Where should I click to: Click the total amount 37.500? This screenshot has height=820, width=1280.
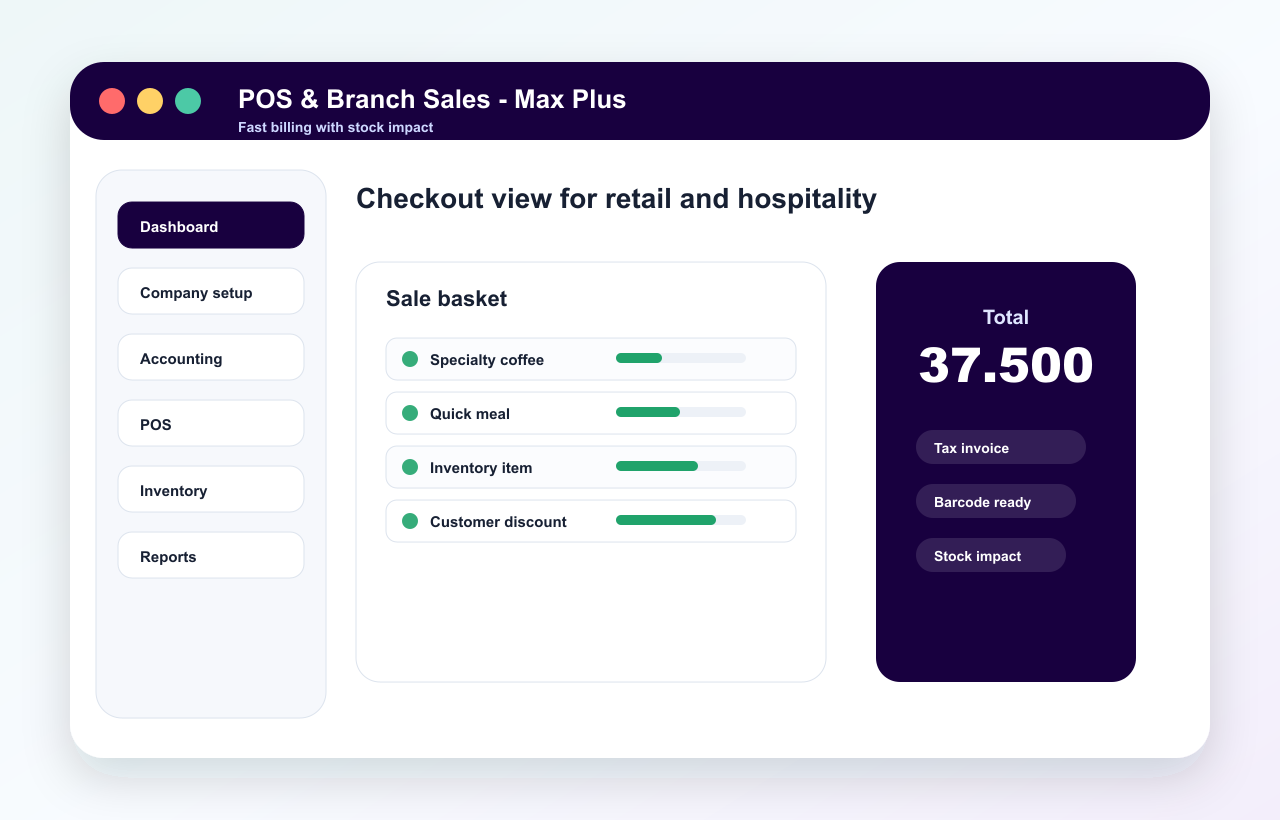[x=1006, y=365]
